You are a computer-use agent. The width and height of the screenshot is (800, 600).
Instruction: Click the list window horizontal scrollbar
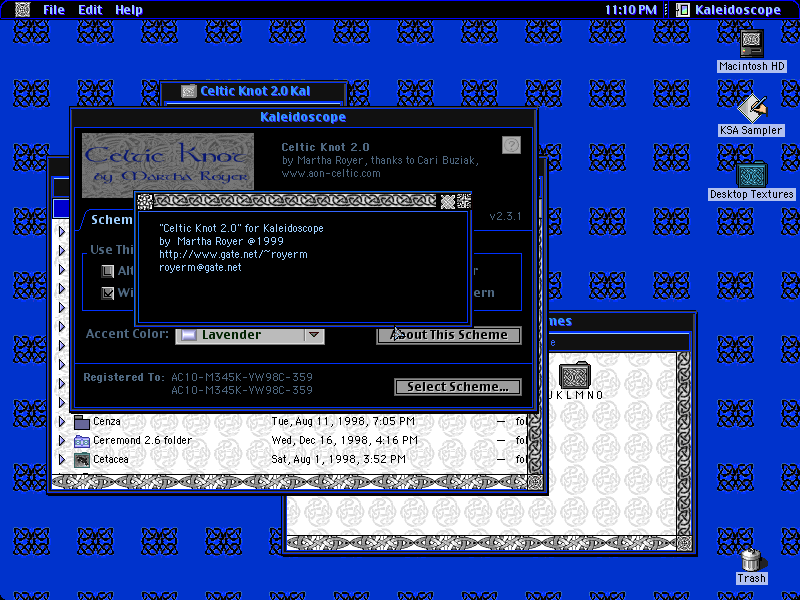click(x=290, y=482)
